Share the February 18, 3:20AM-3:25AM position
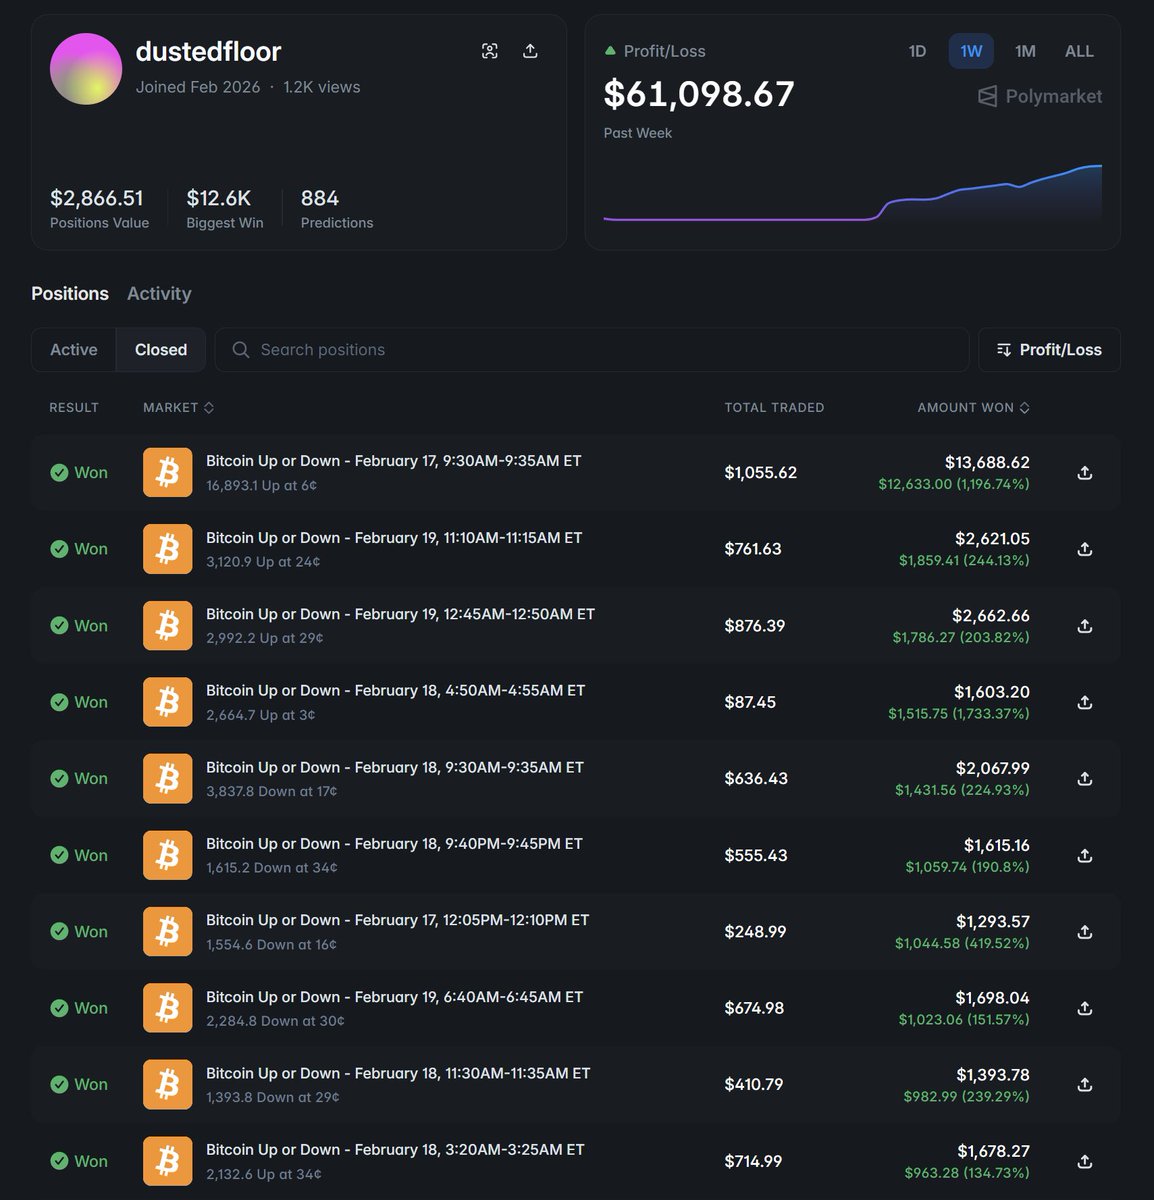 click(x=1084, y=1161)
